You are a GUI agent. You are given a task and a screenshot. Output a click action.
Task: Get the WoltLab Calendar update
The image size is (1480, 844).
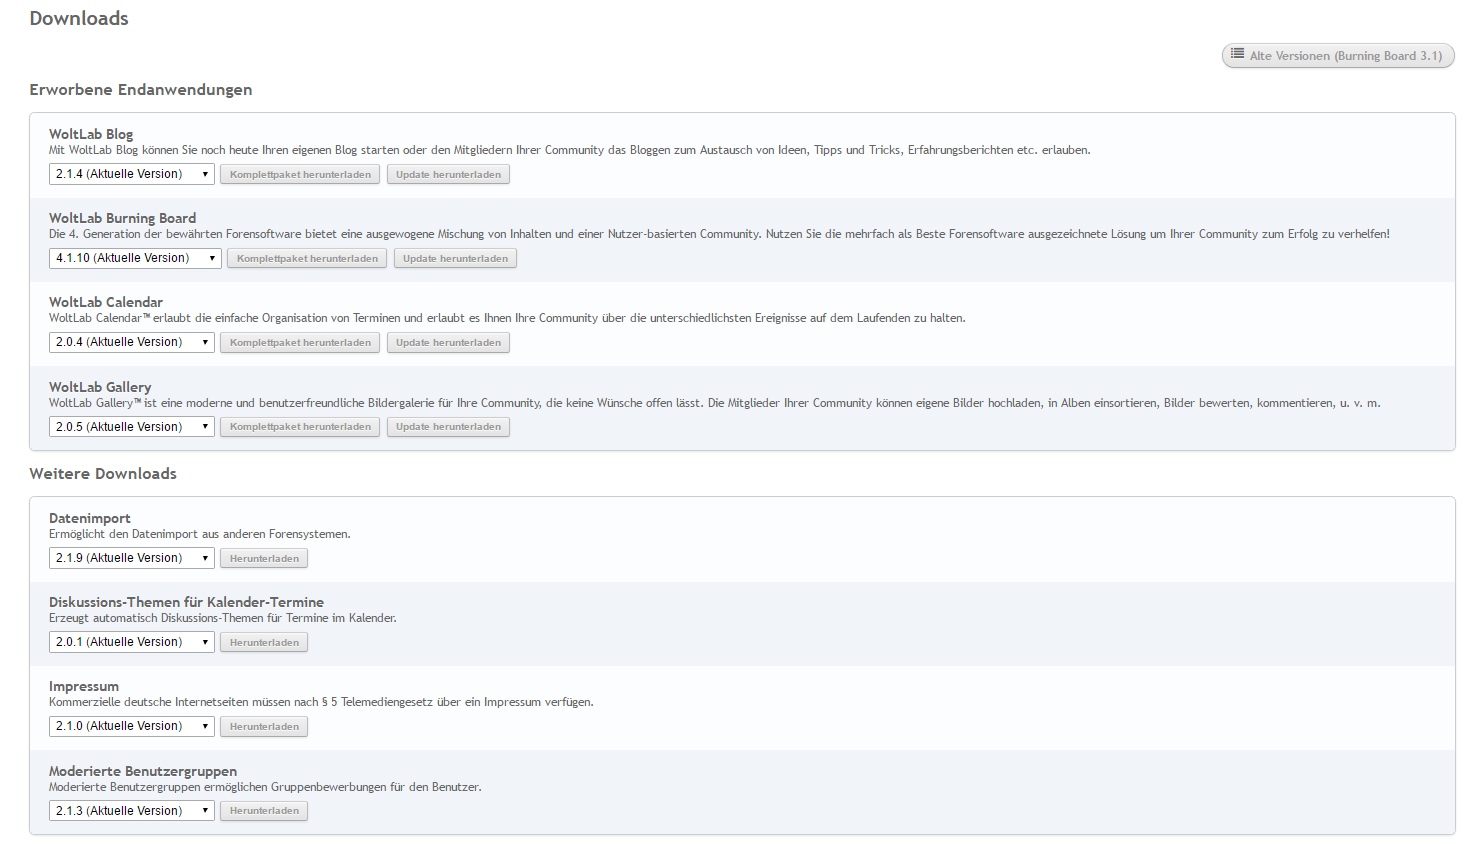point(448,342)
